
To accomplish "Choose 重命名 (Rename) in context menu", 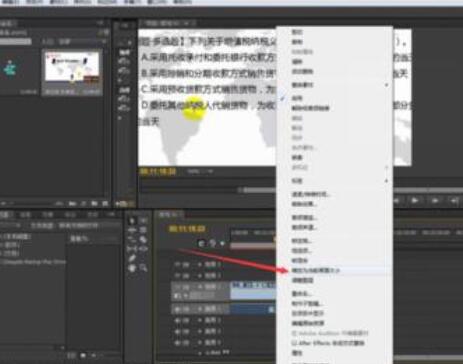I will [x=302, y=294].
